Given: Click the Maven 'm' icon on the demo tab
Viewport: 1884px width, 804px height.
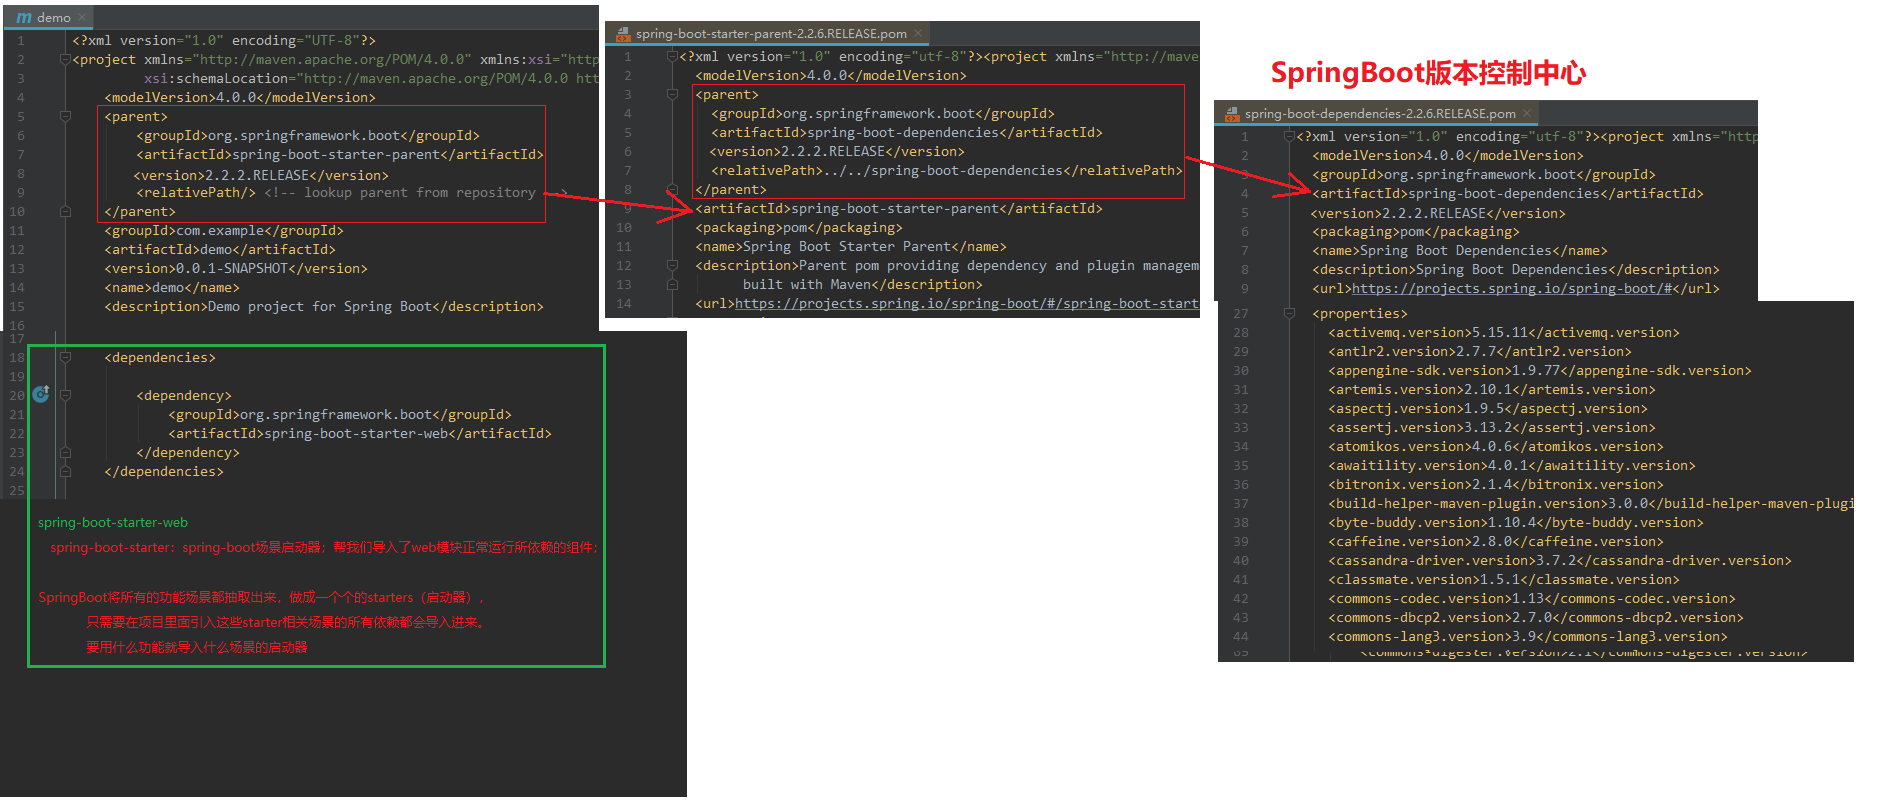Looking at the screenshot, I should (x=23, y=17).
